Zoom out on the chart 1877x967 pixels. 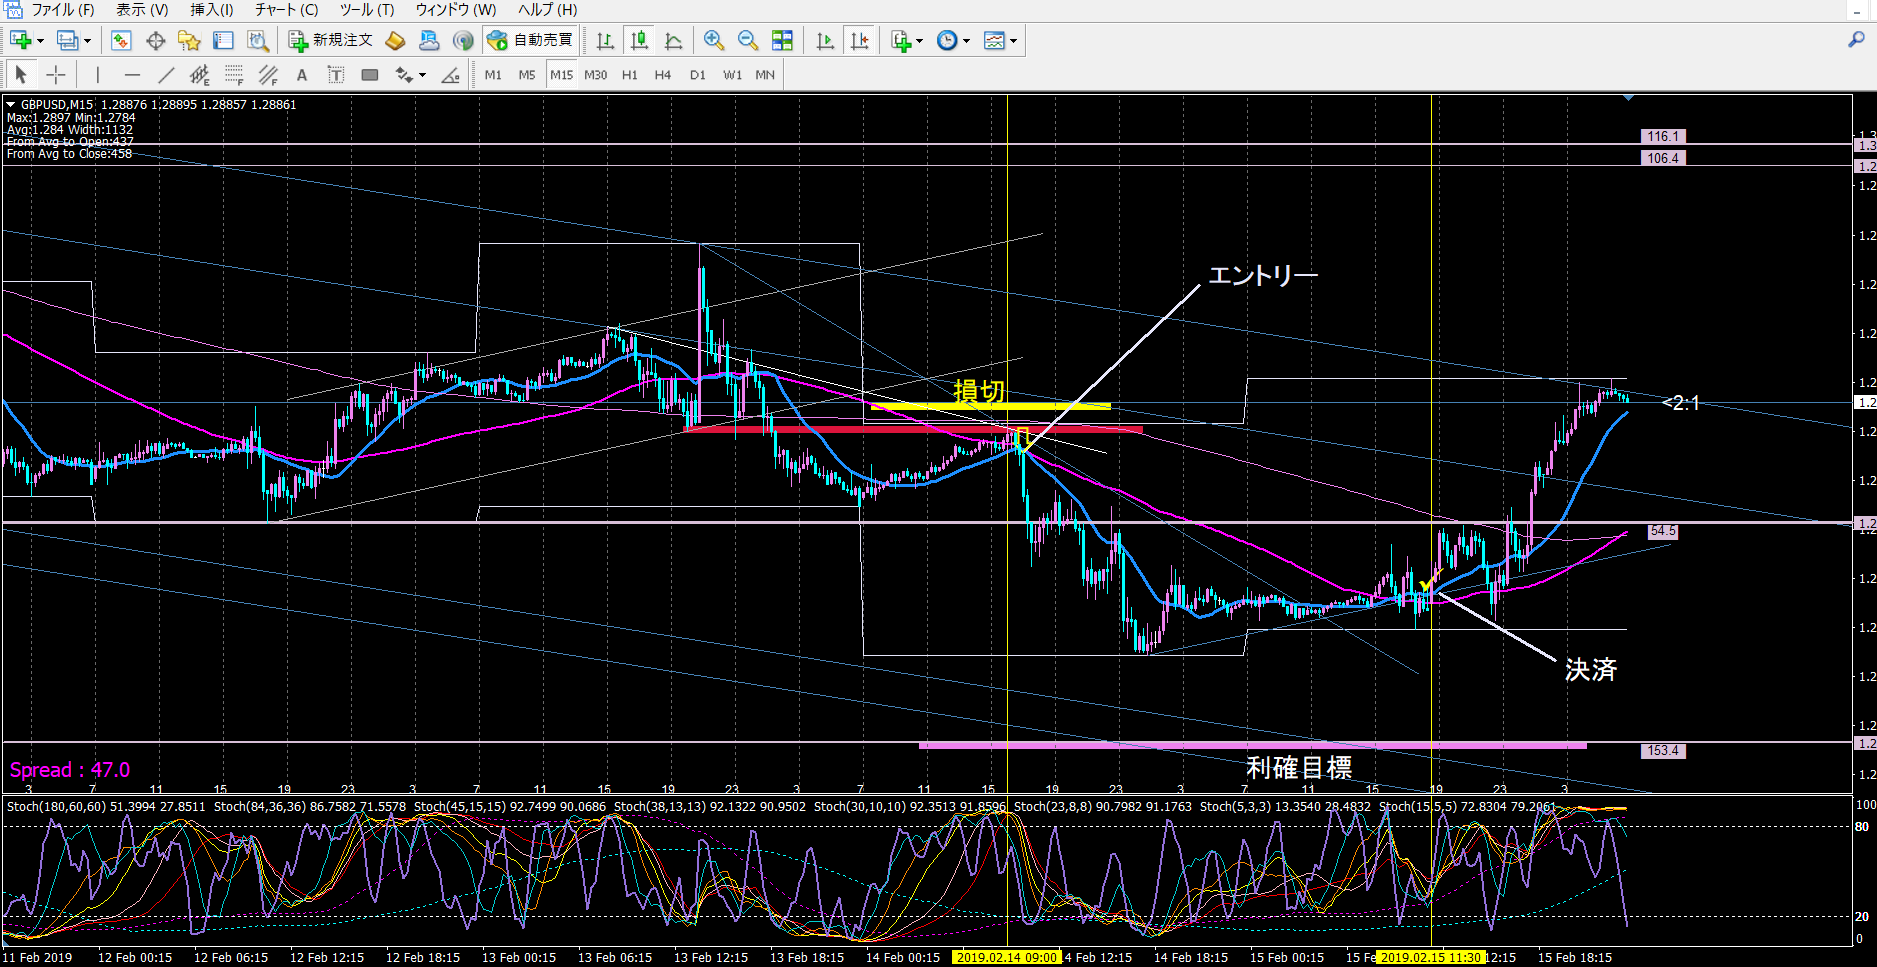coord(748,40)
